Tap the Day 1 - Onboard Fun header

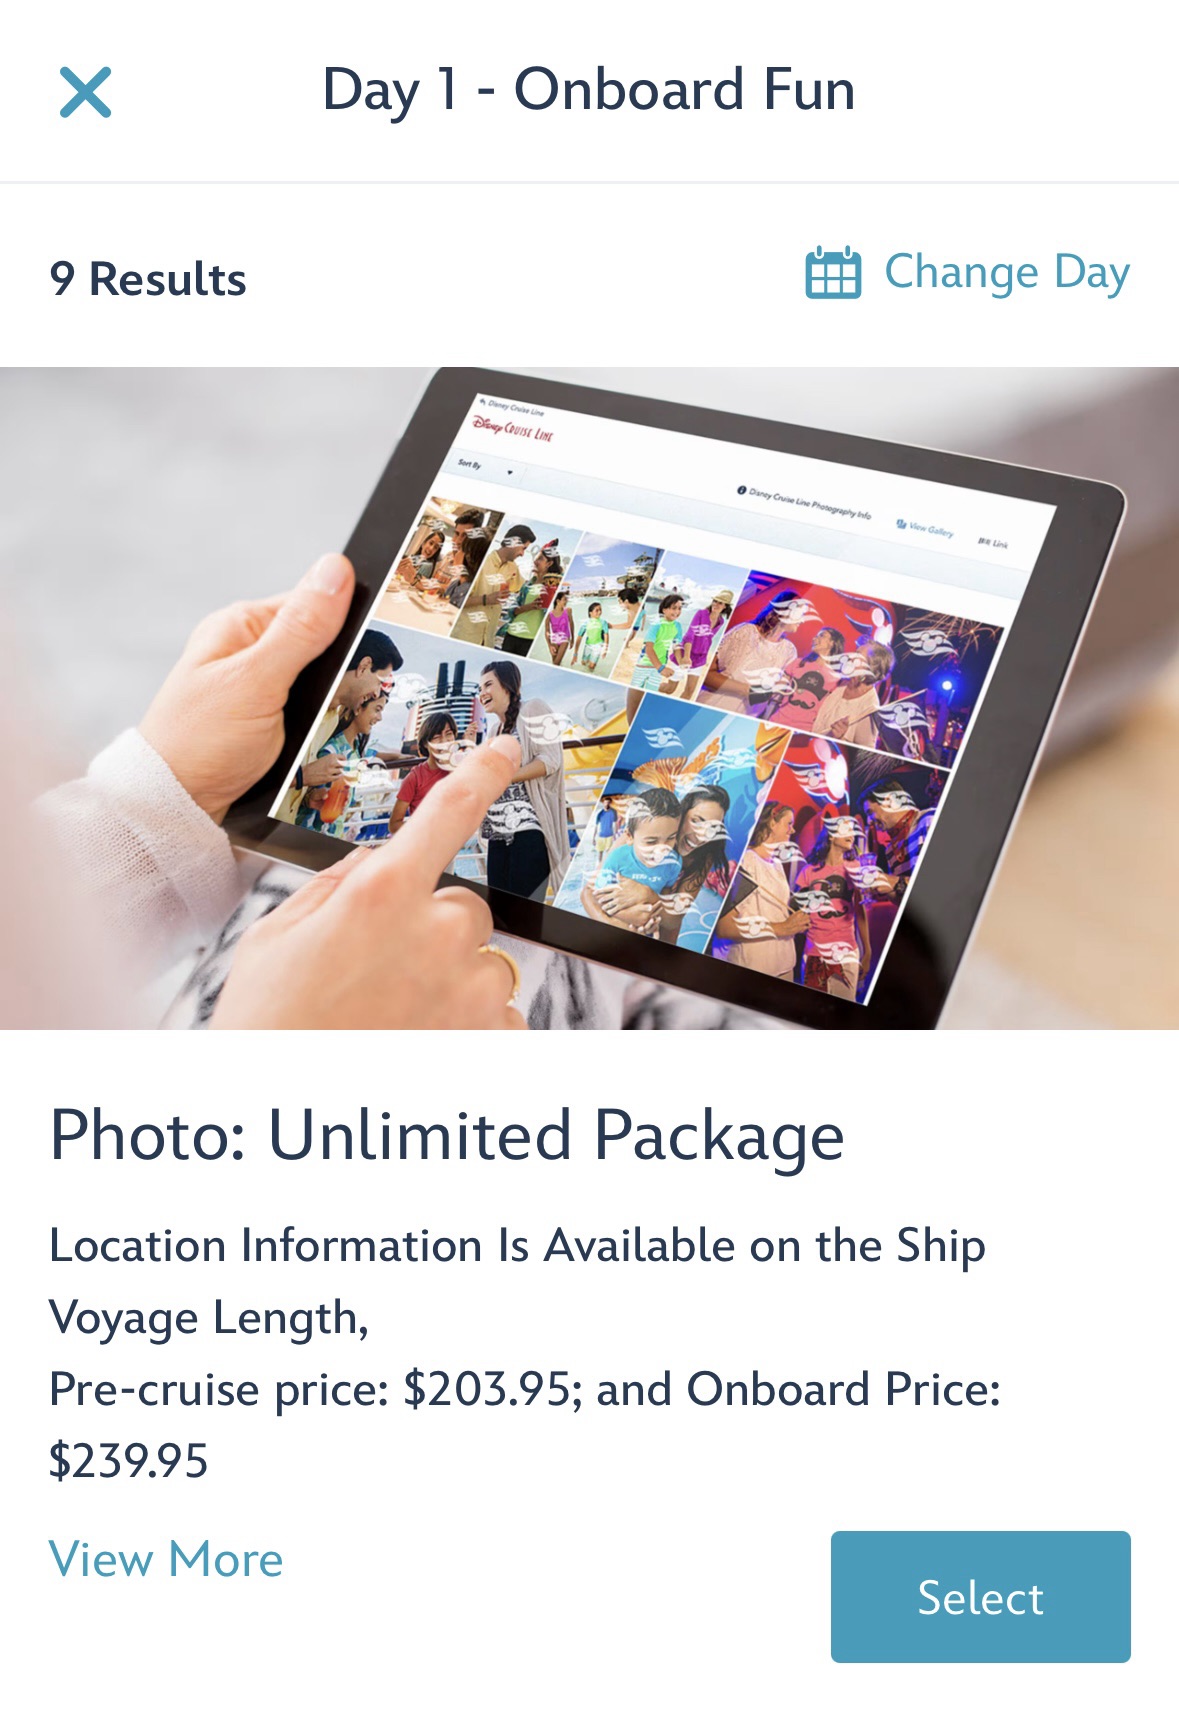(589, 90)
